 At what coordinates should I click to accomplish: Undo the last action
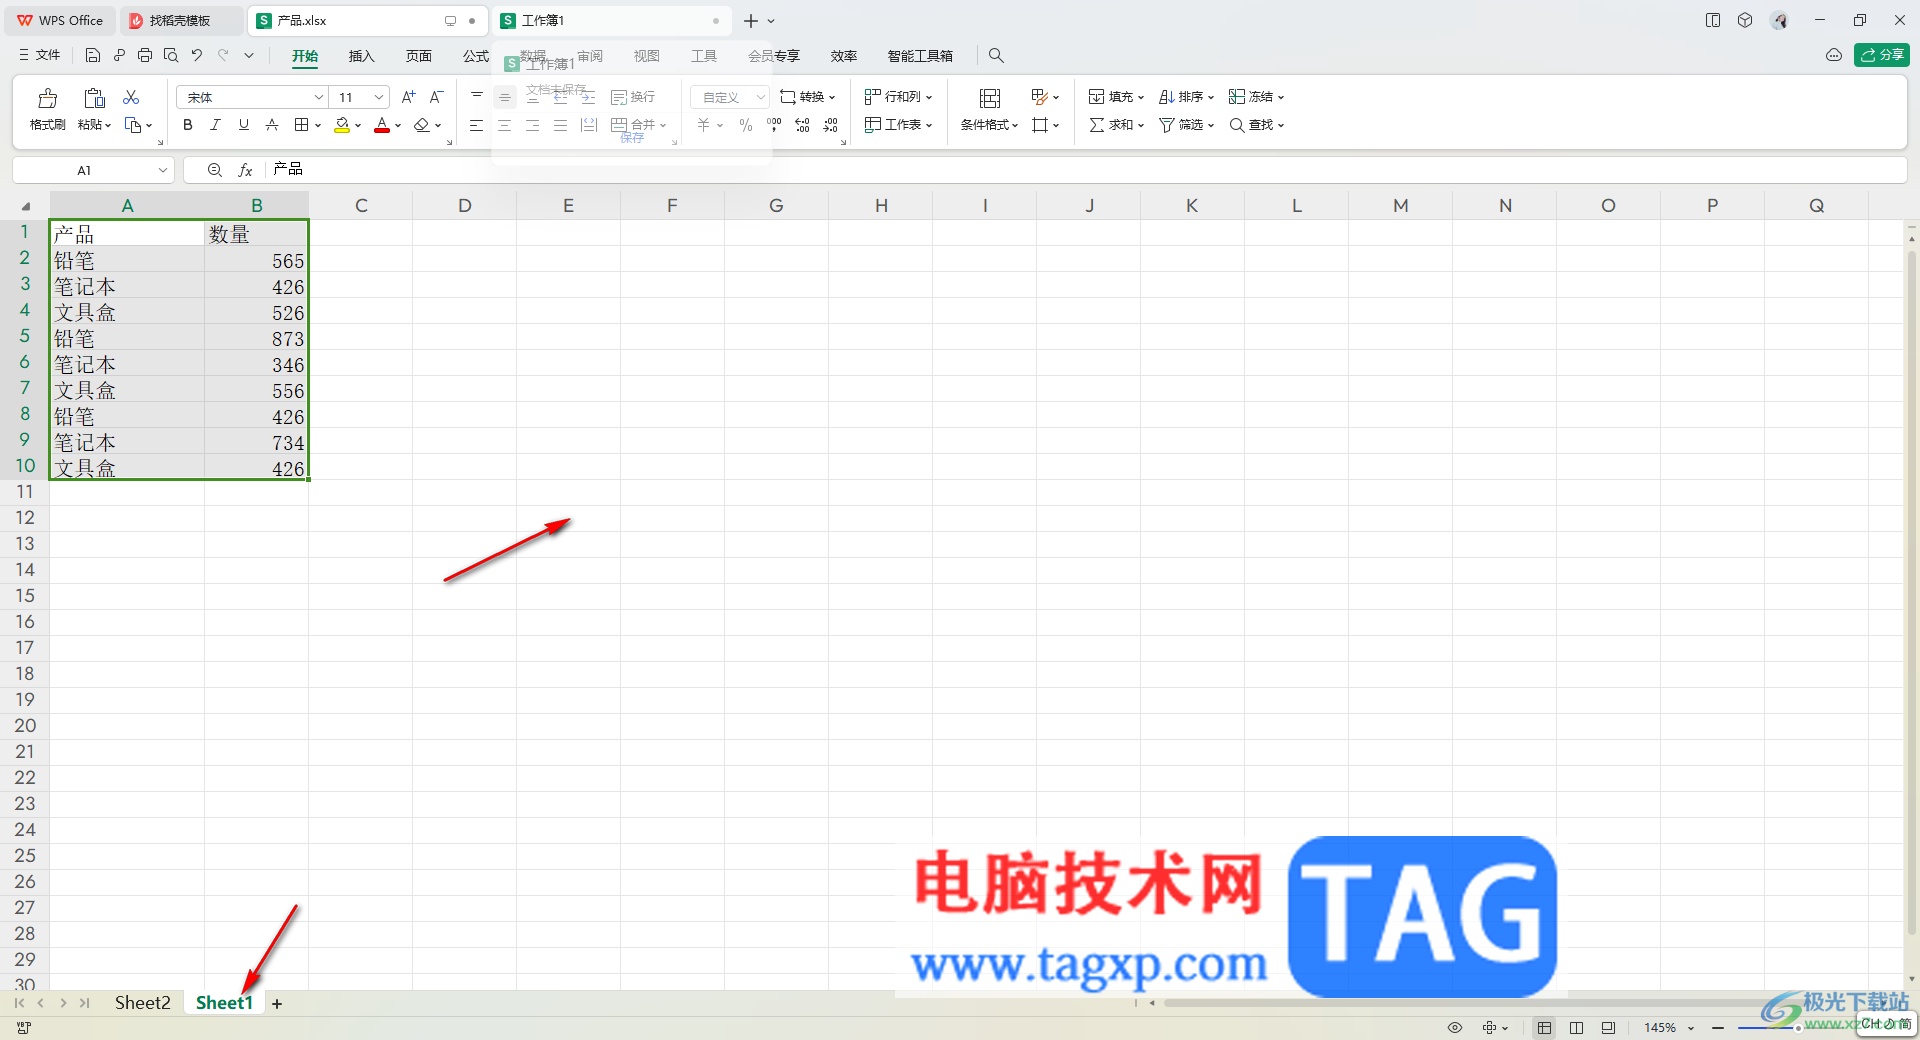pos(197,56)
